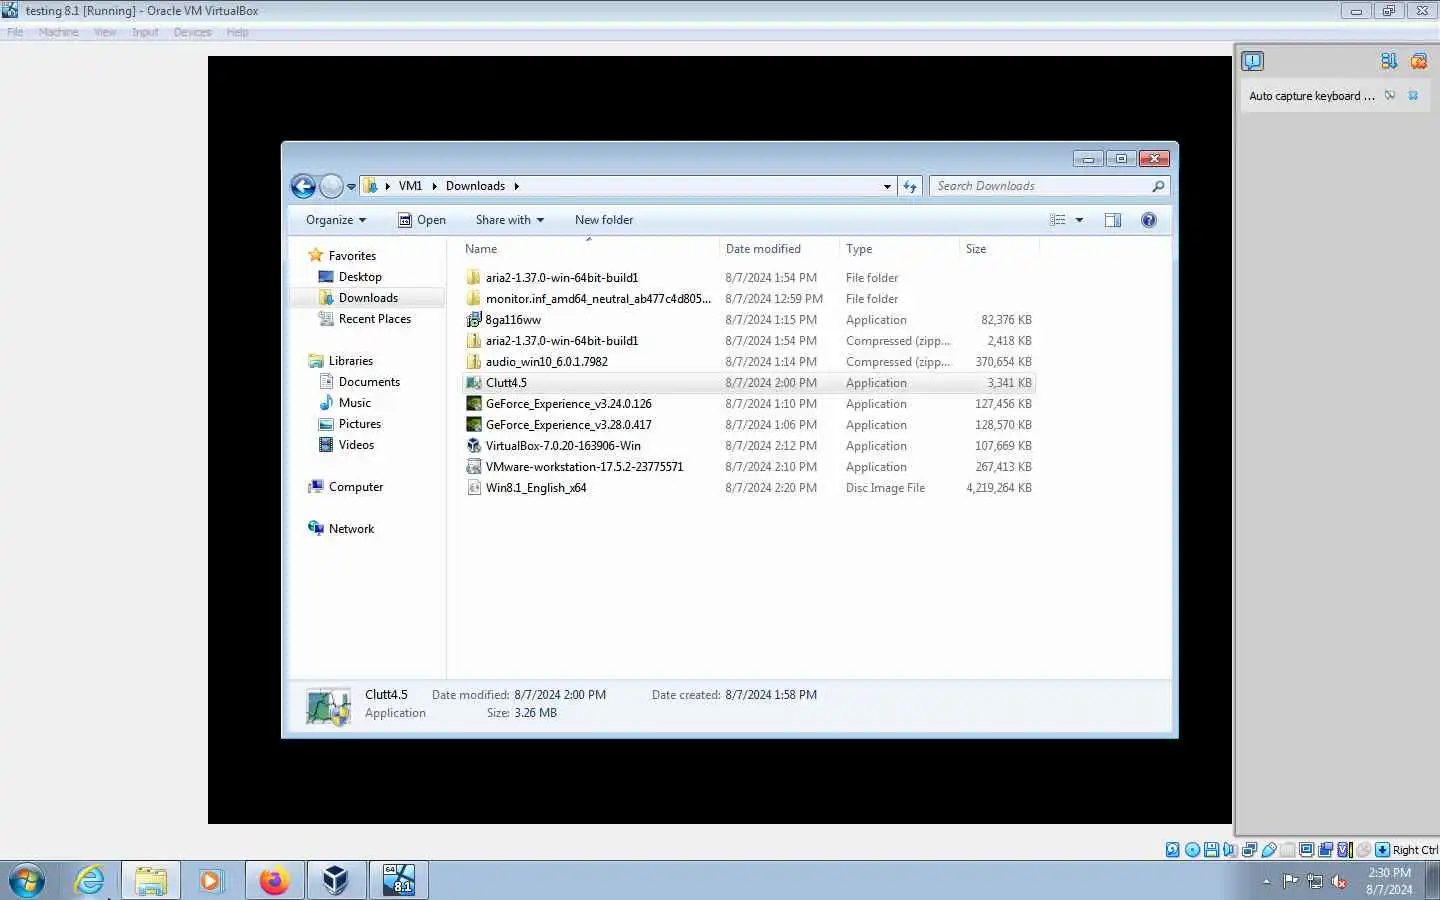Expand the VM1 breadcrumb arrow

point(434,186)
